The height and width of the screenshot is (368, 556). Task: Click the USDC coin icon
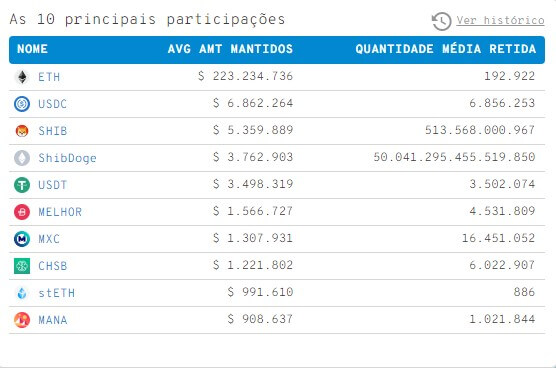click(x=22, y=104)
